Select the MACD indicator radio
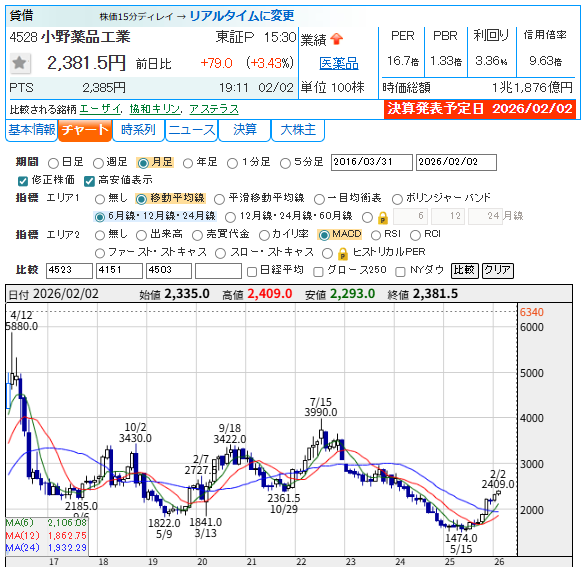 (x=324, y=235)
